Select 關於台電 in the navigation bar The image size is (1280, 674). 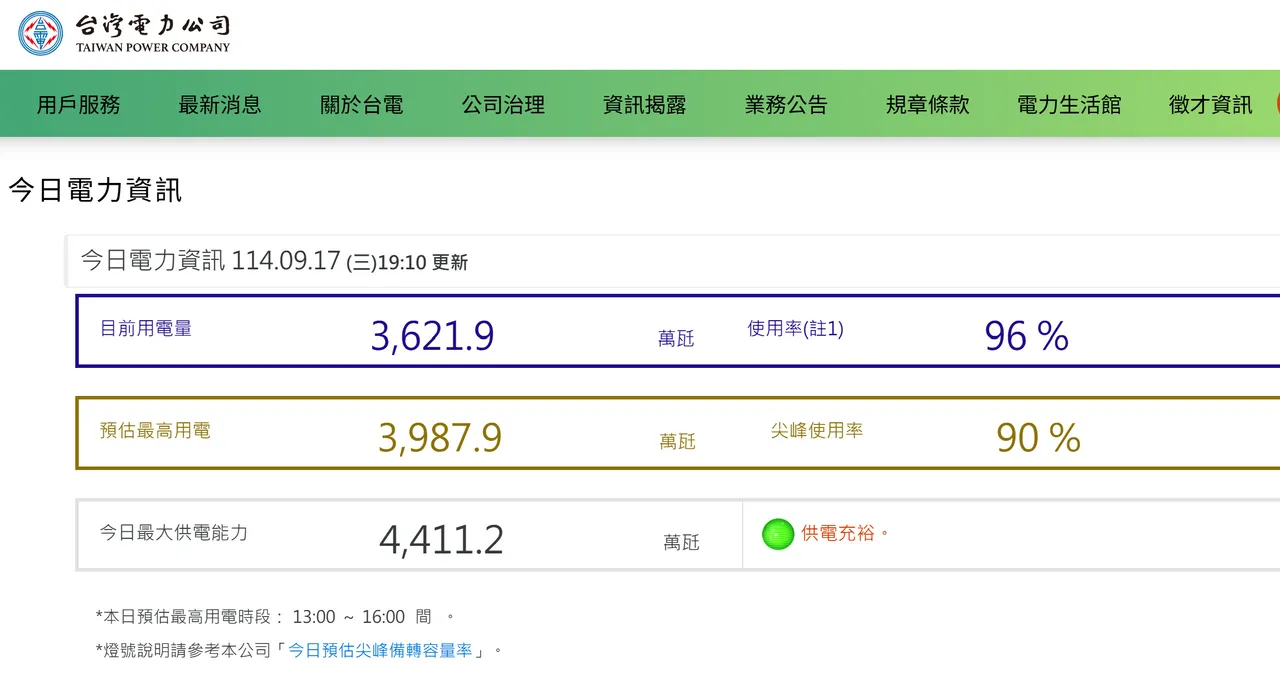tap(362, 104)
